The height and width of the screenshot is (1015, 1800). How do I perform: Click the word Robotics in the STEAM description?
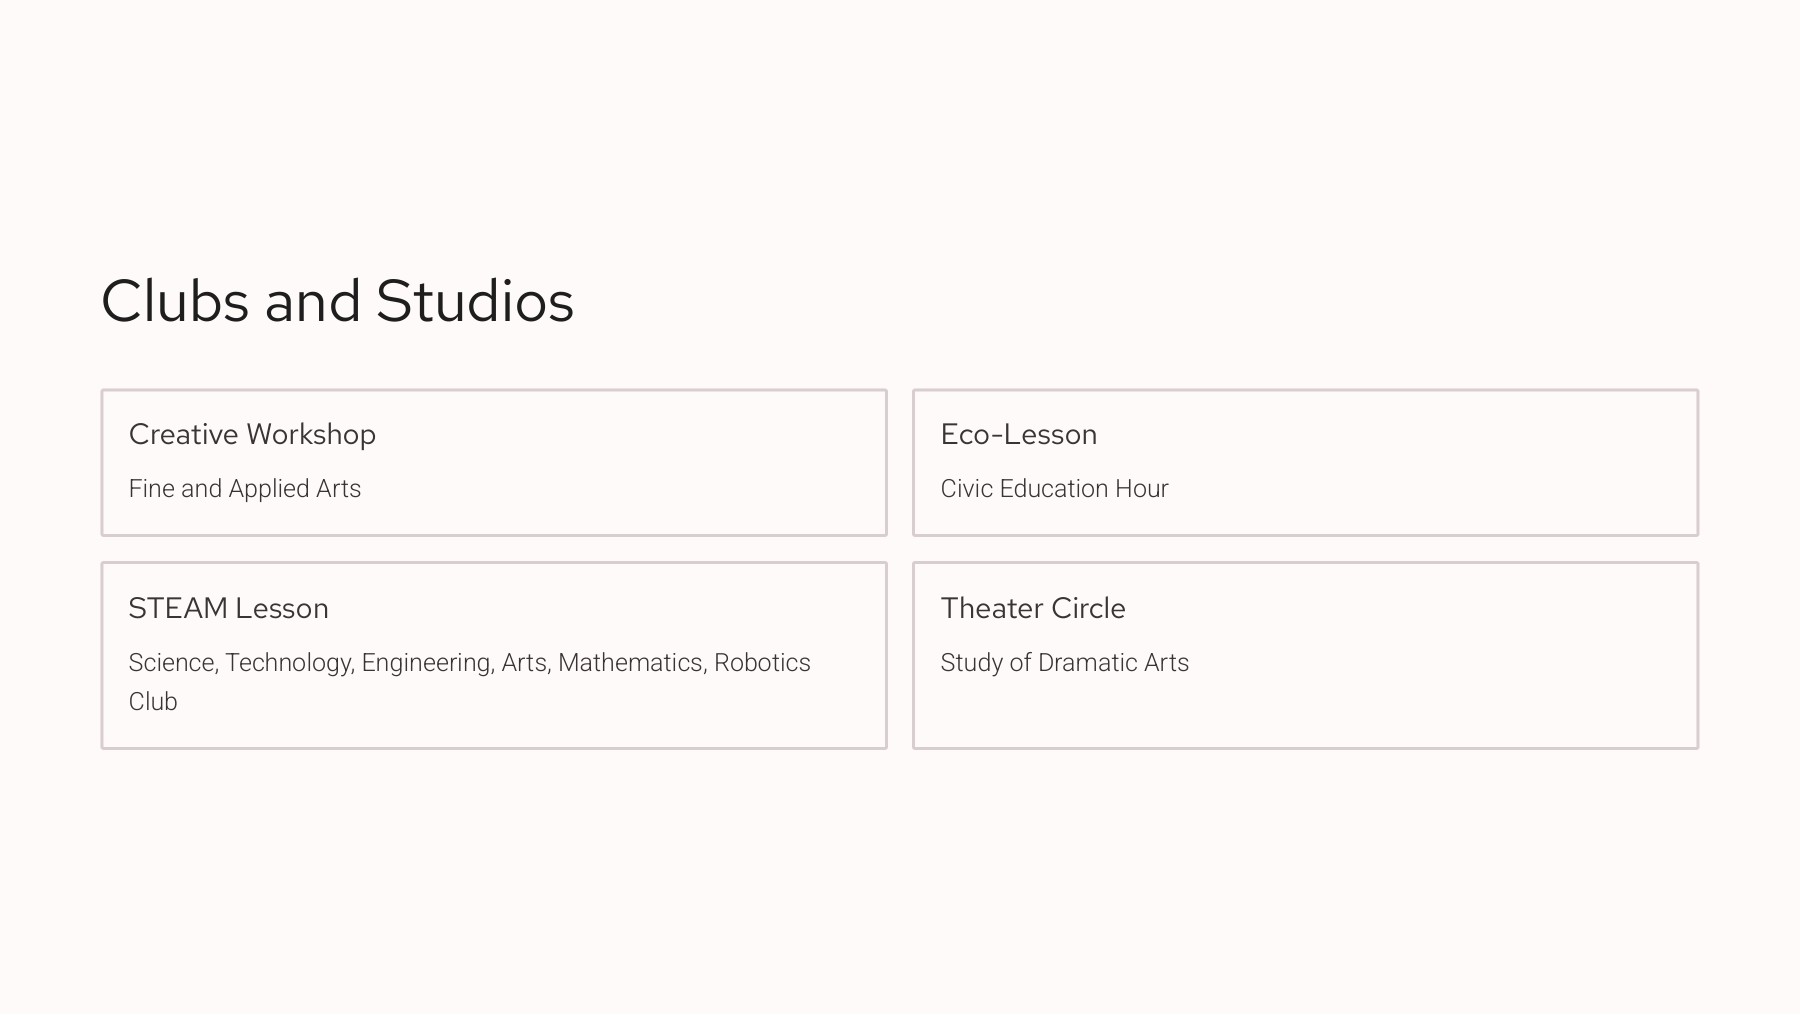pyautogui.click(x=762, y=662)
